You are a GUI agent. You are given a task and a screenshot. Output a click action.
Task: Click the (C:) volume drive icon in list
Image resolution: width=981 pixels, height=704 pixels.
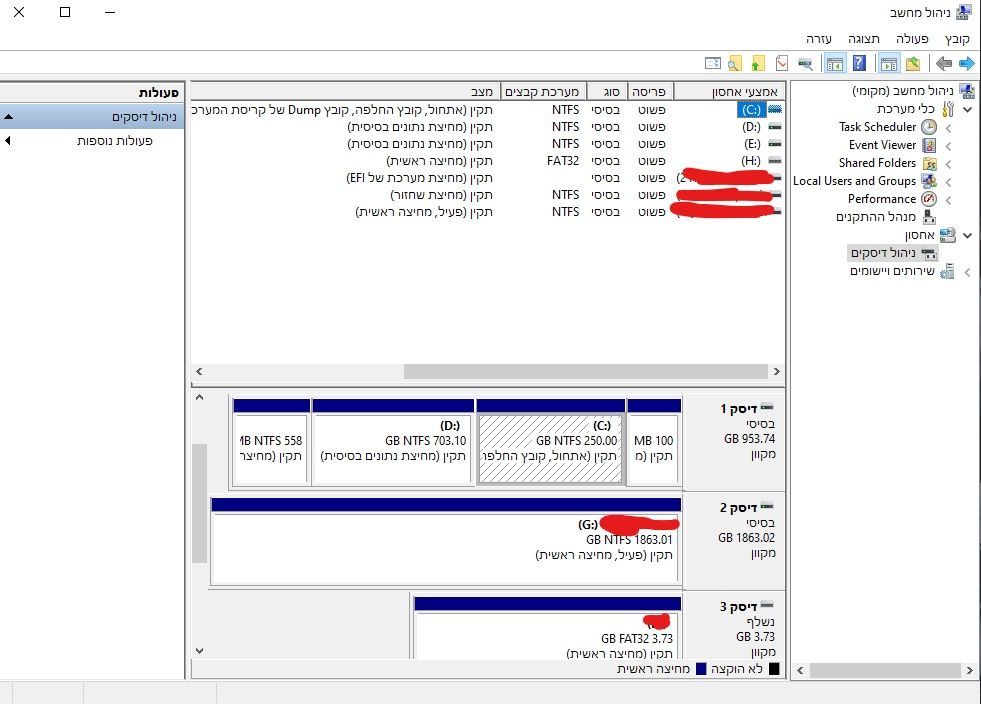pyautogui.click(x=775, y=110)
